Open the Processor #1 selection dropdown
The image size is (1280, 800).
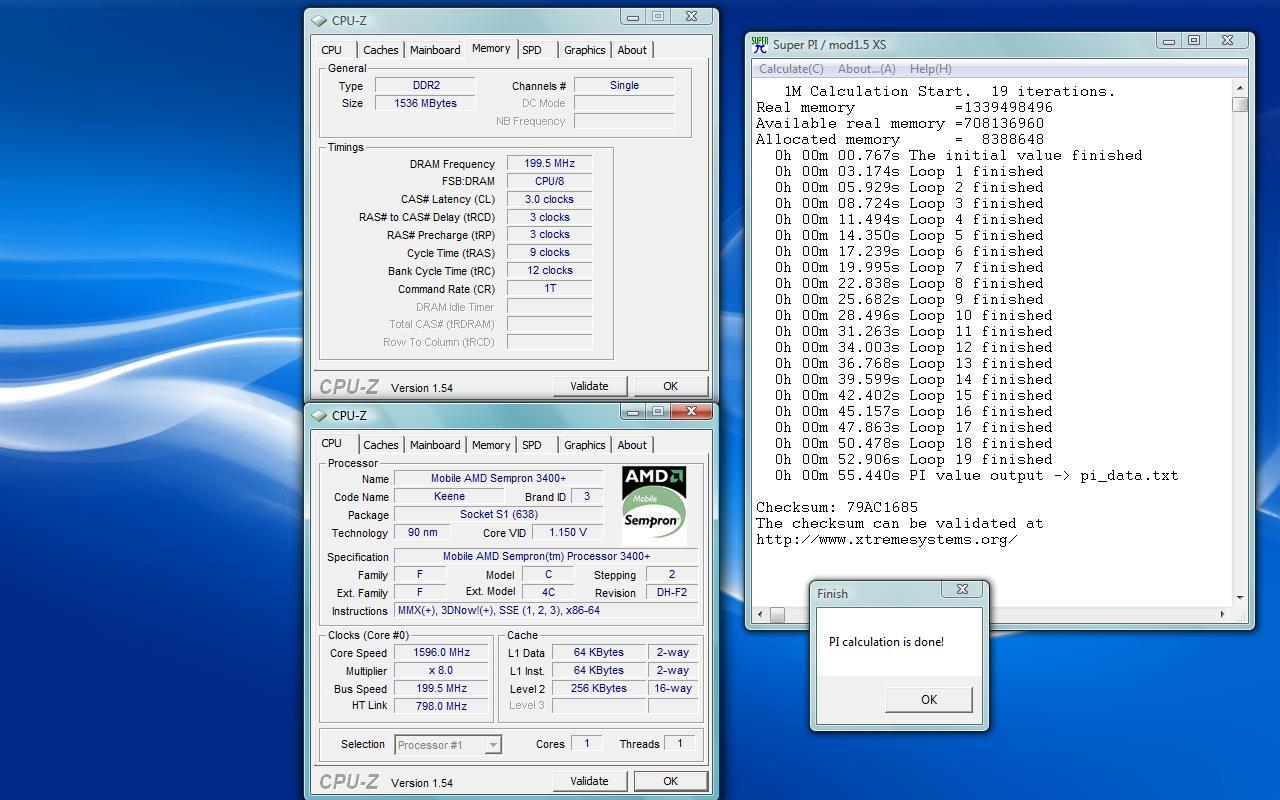pos(492,744)
